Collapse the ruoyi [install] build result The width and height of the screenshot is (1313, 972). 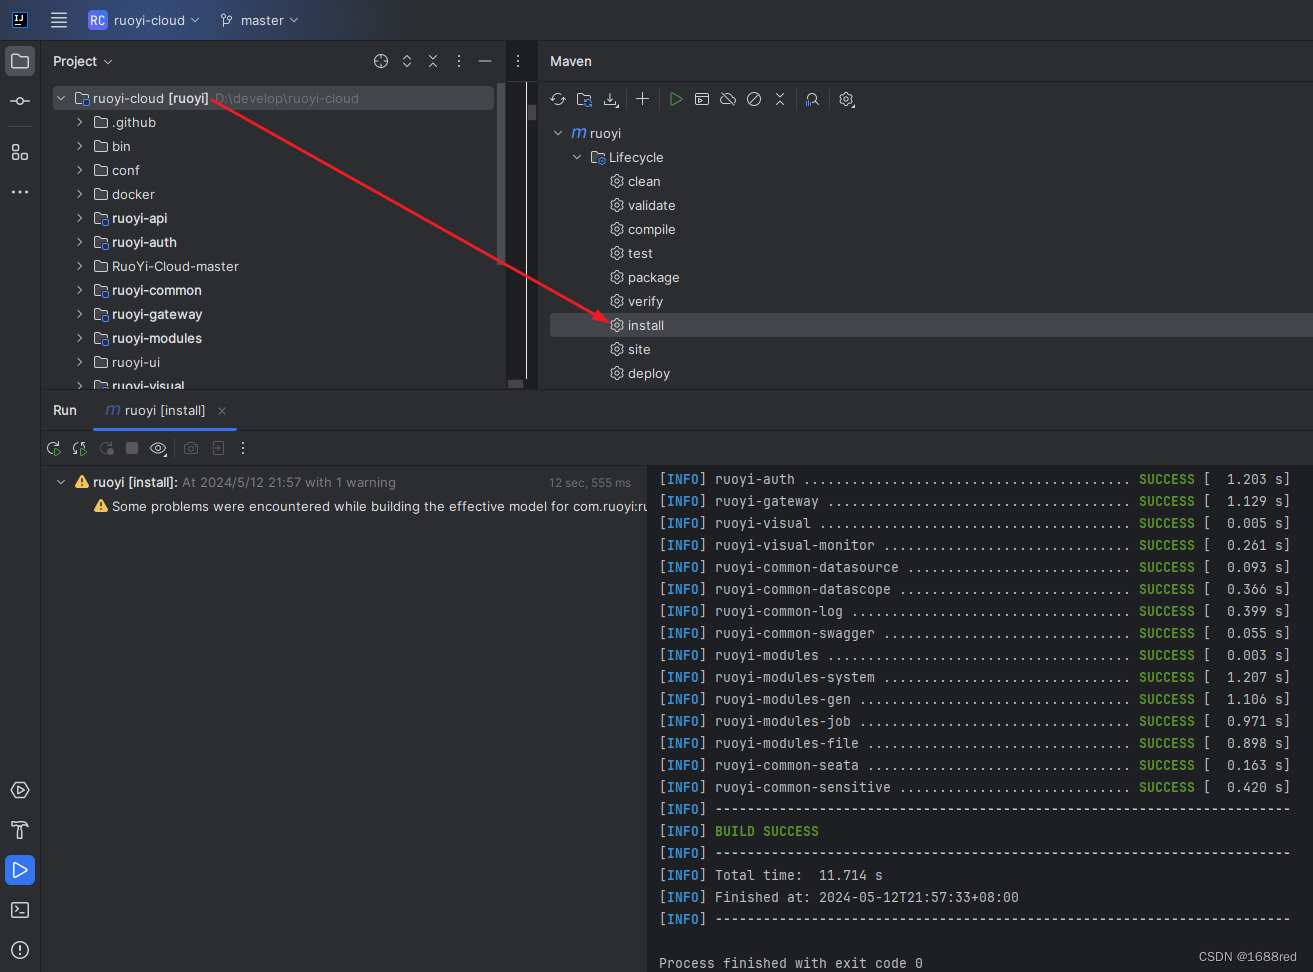pyautogui.click(x=61, y=482)
